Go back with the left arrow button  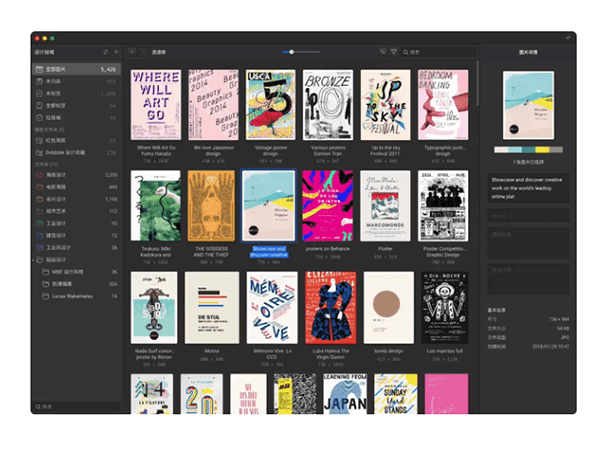[x=132, y=52]
